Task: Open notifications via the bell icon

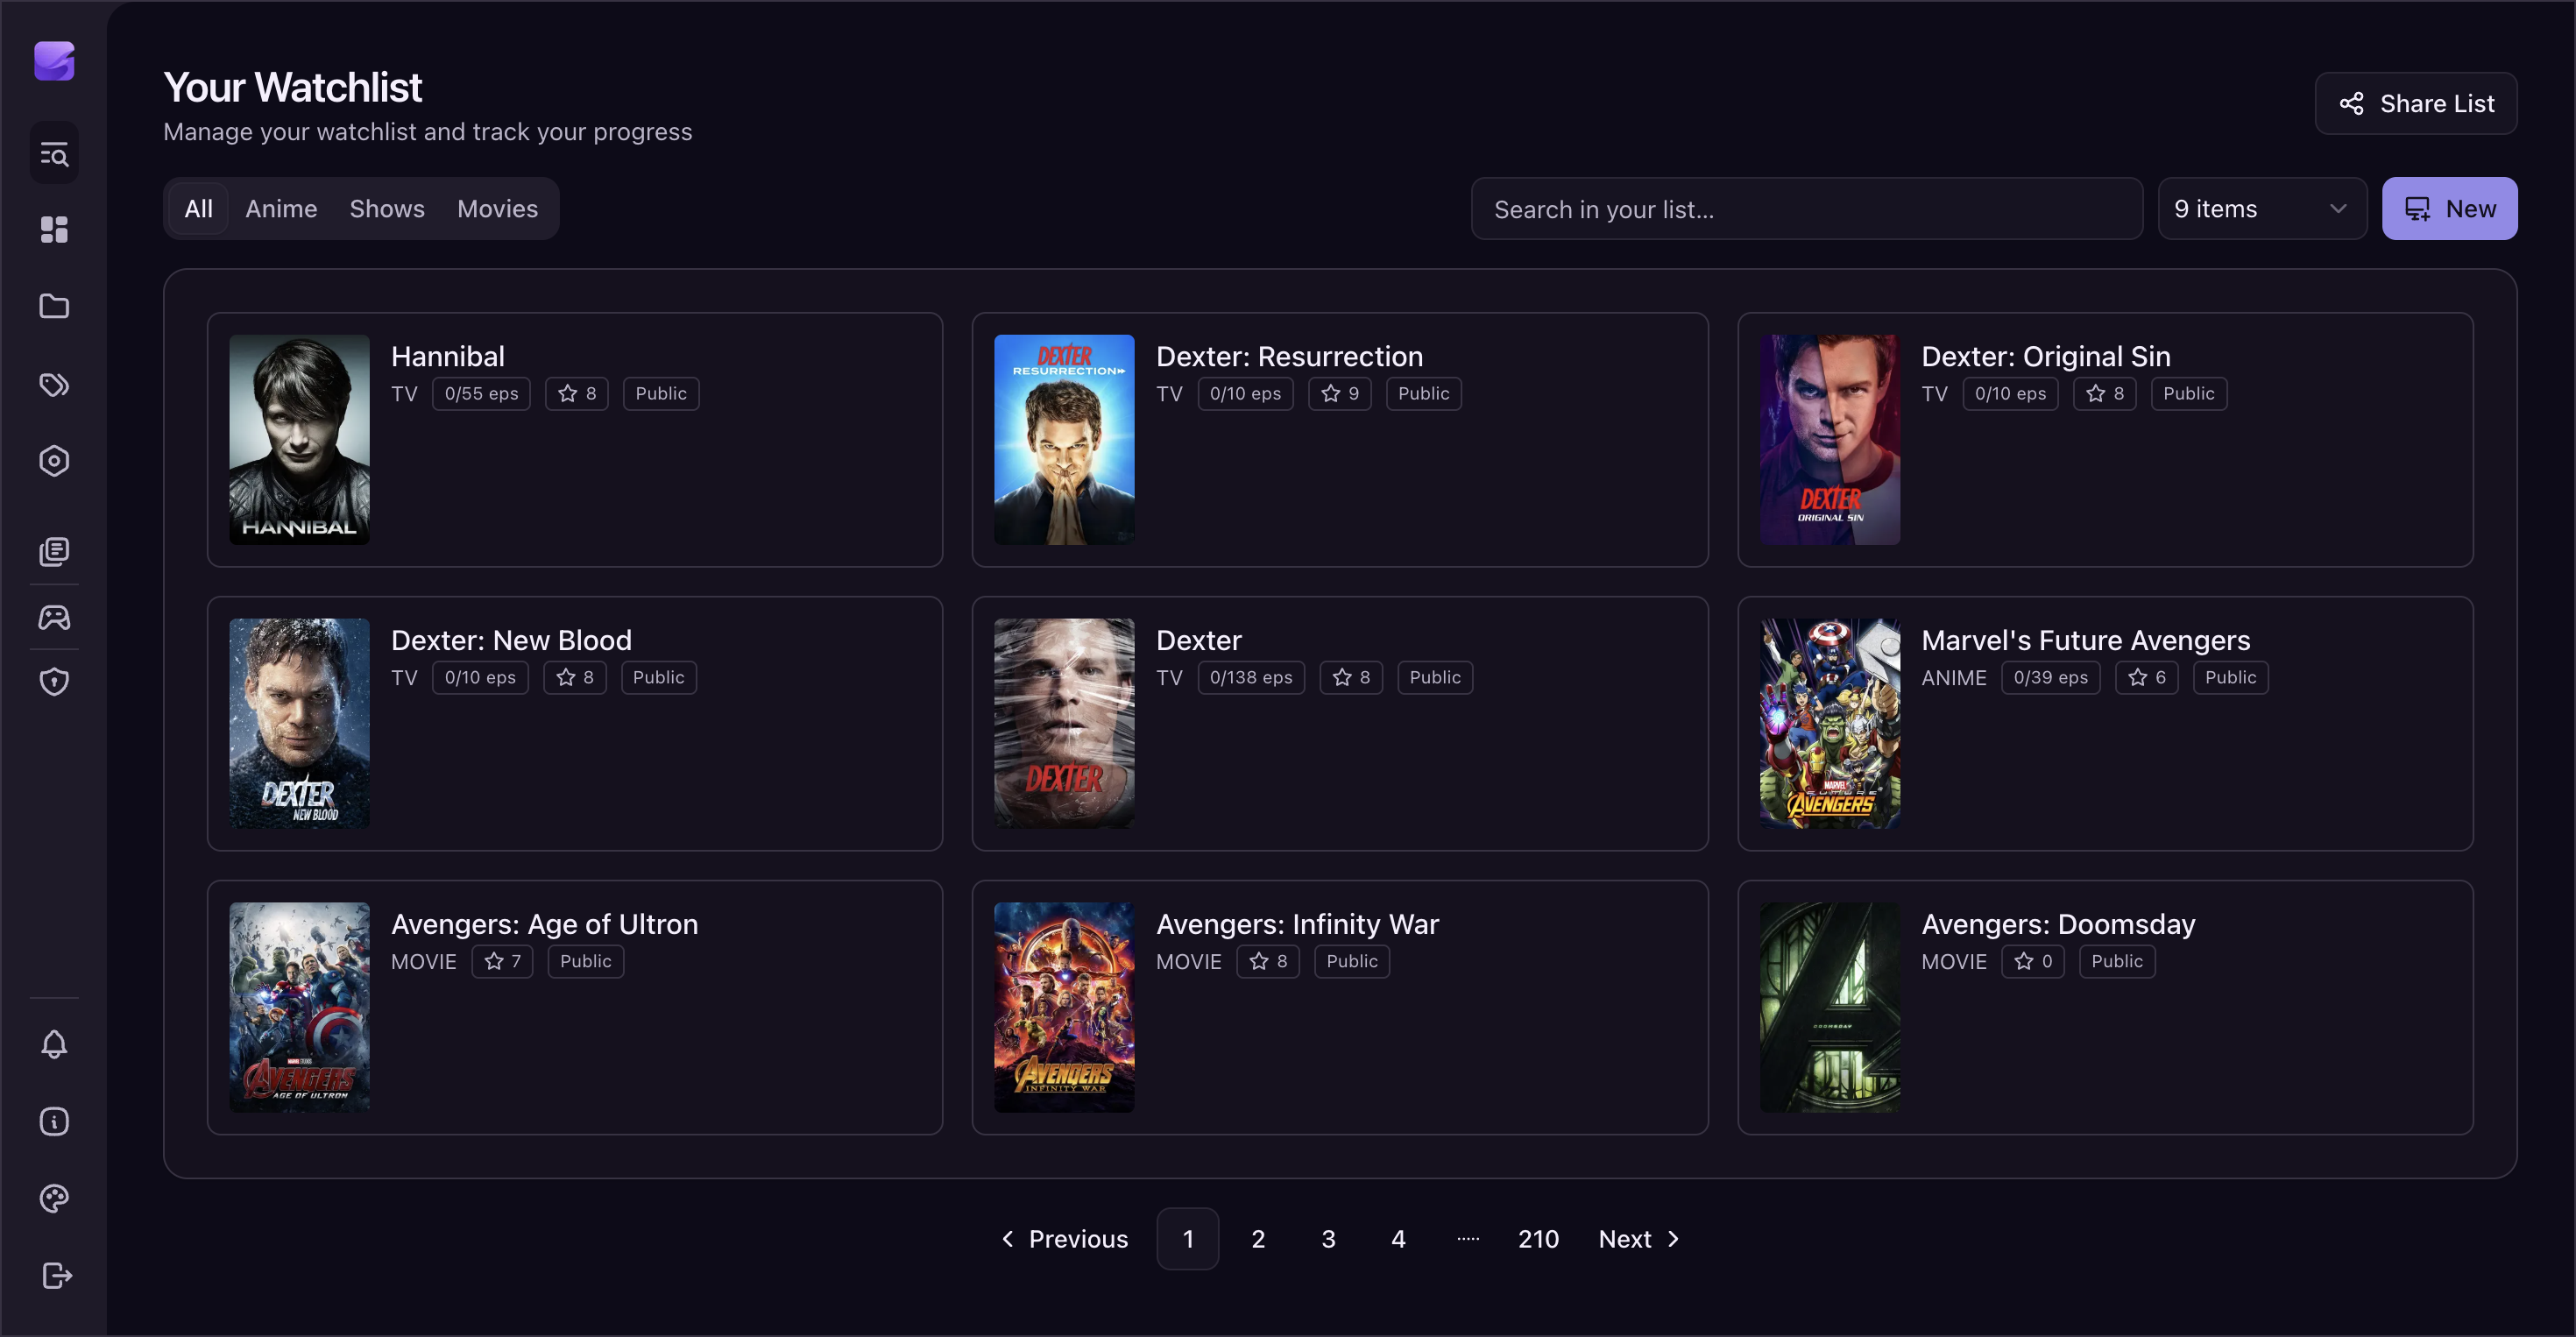Action: pyautogui.click(x=54, y=1044)
